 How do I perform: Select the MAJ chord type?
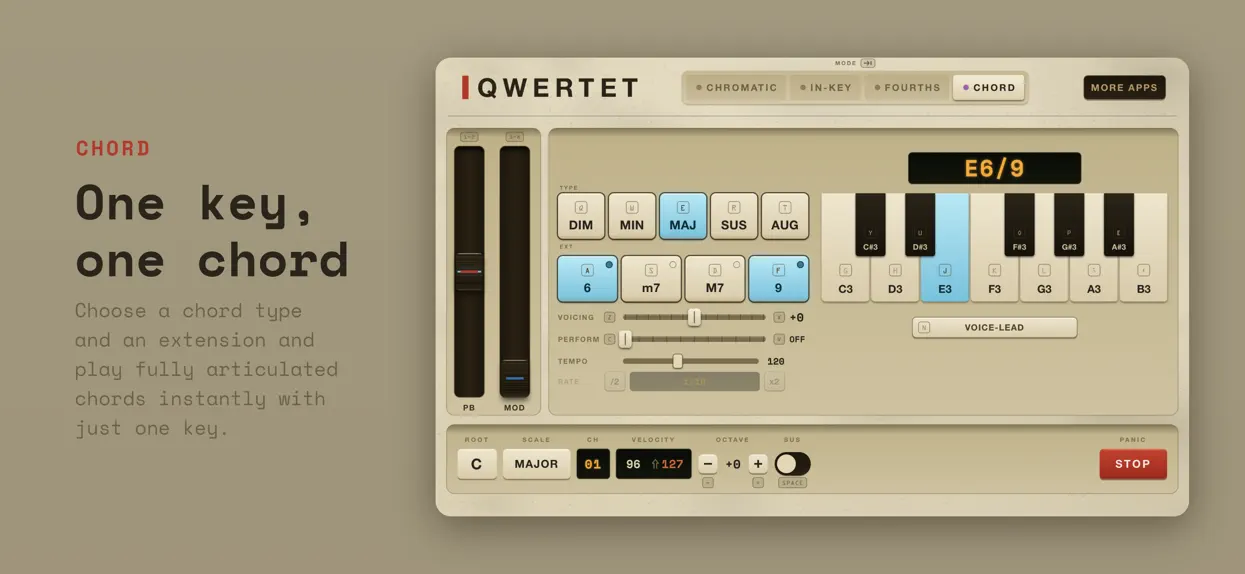[x=683, y=216]
